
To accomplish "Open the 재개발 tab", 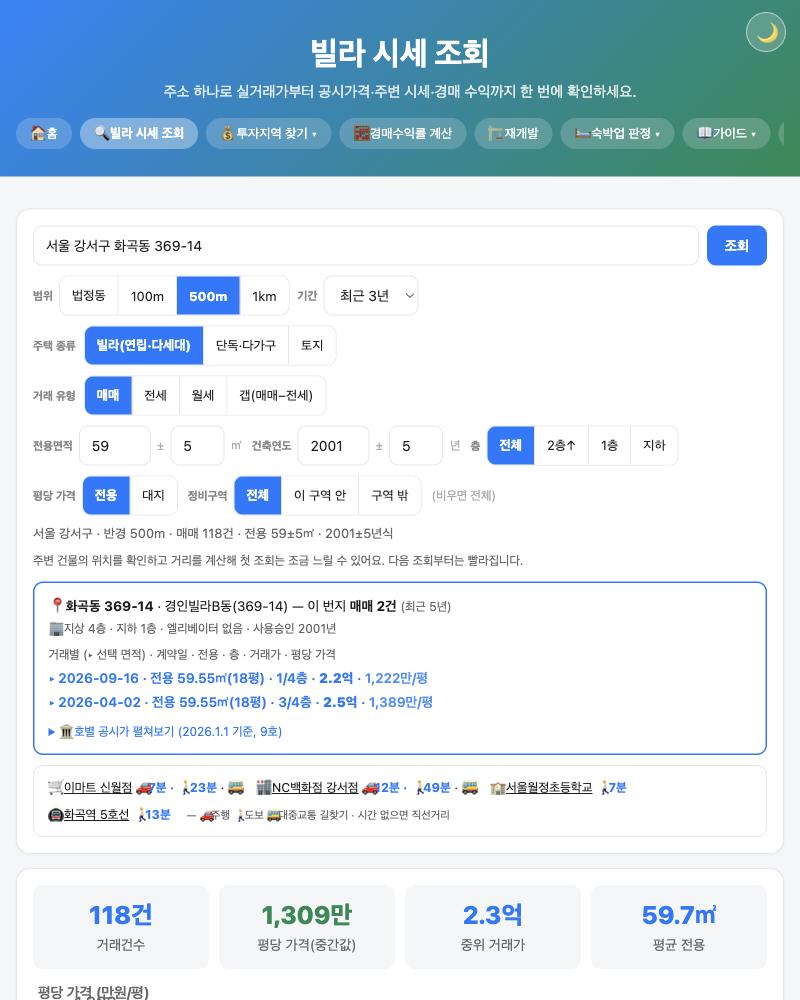I will point(513,133).
